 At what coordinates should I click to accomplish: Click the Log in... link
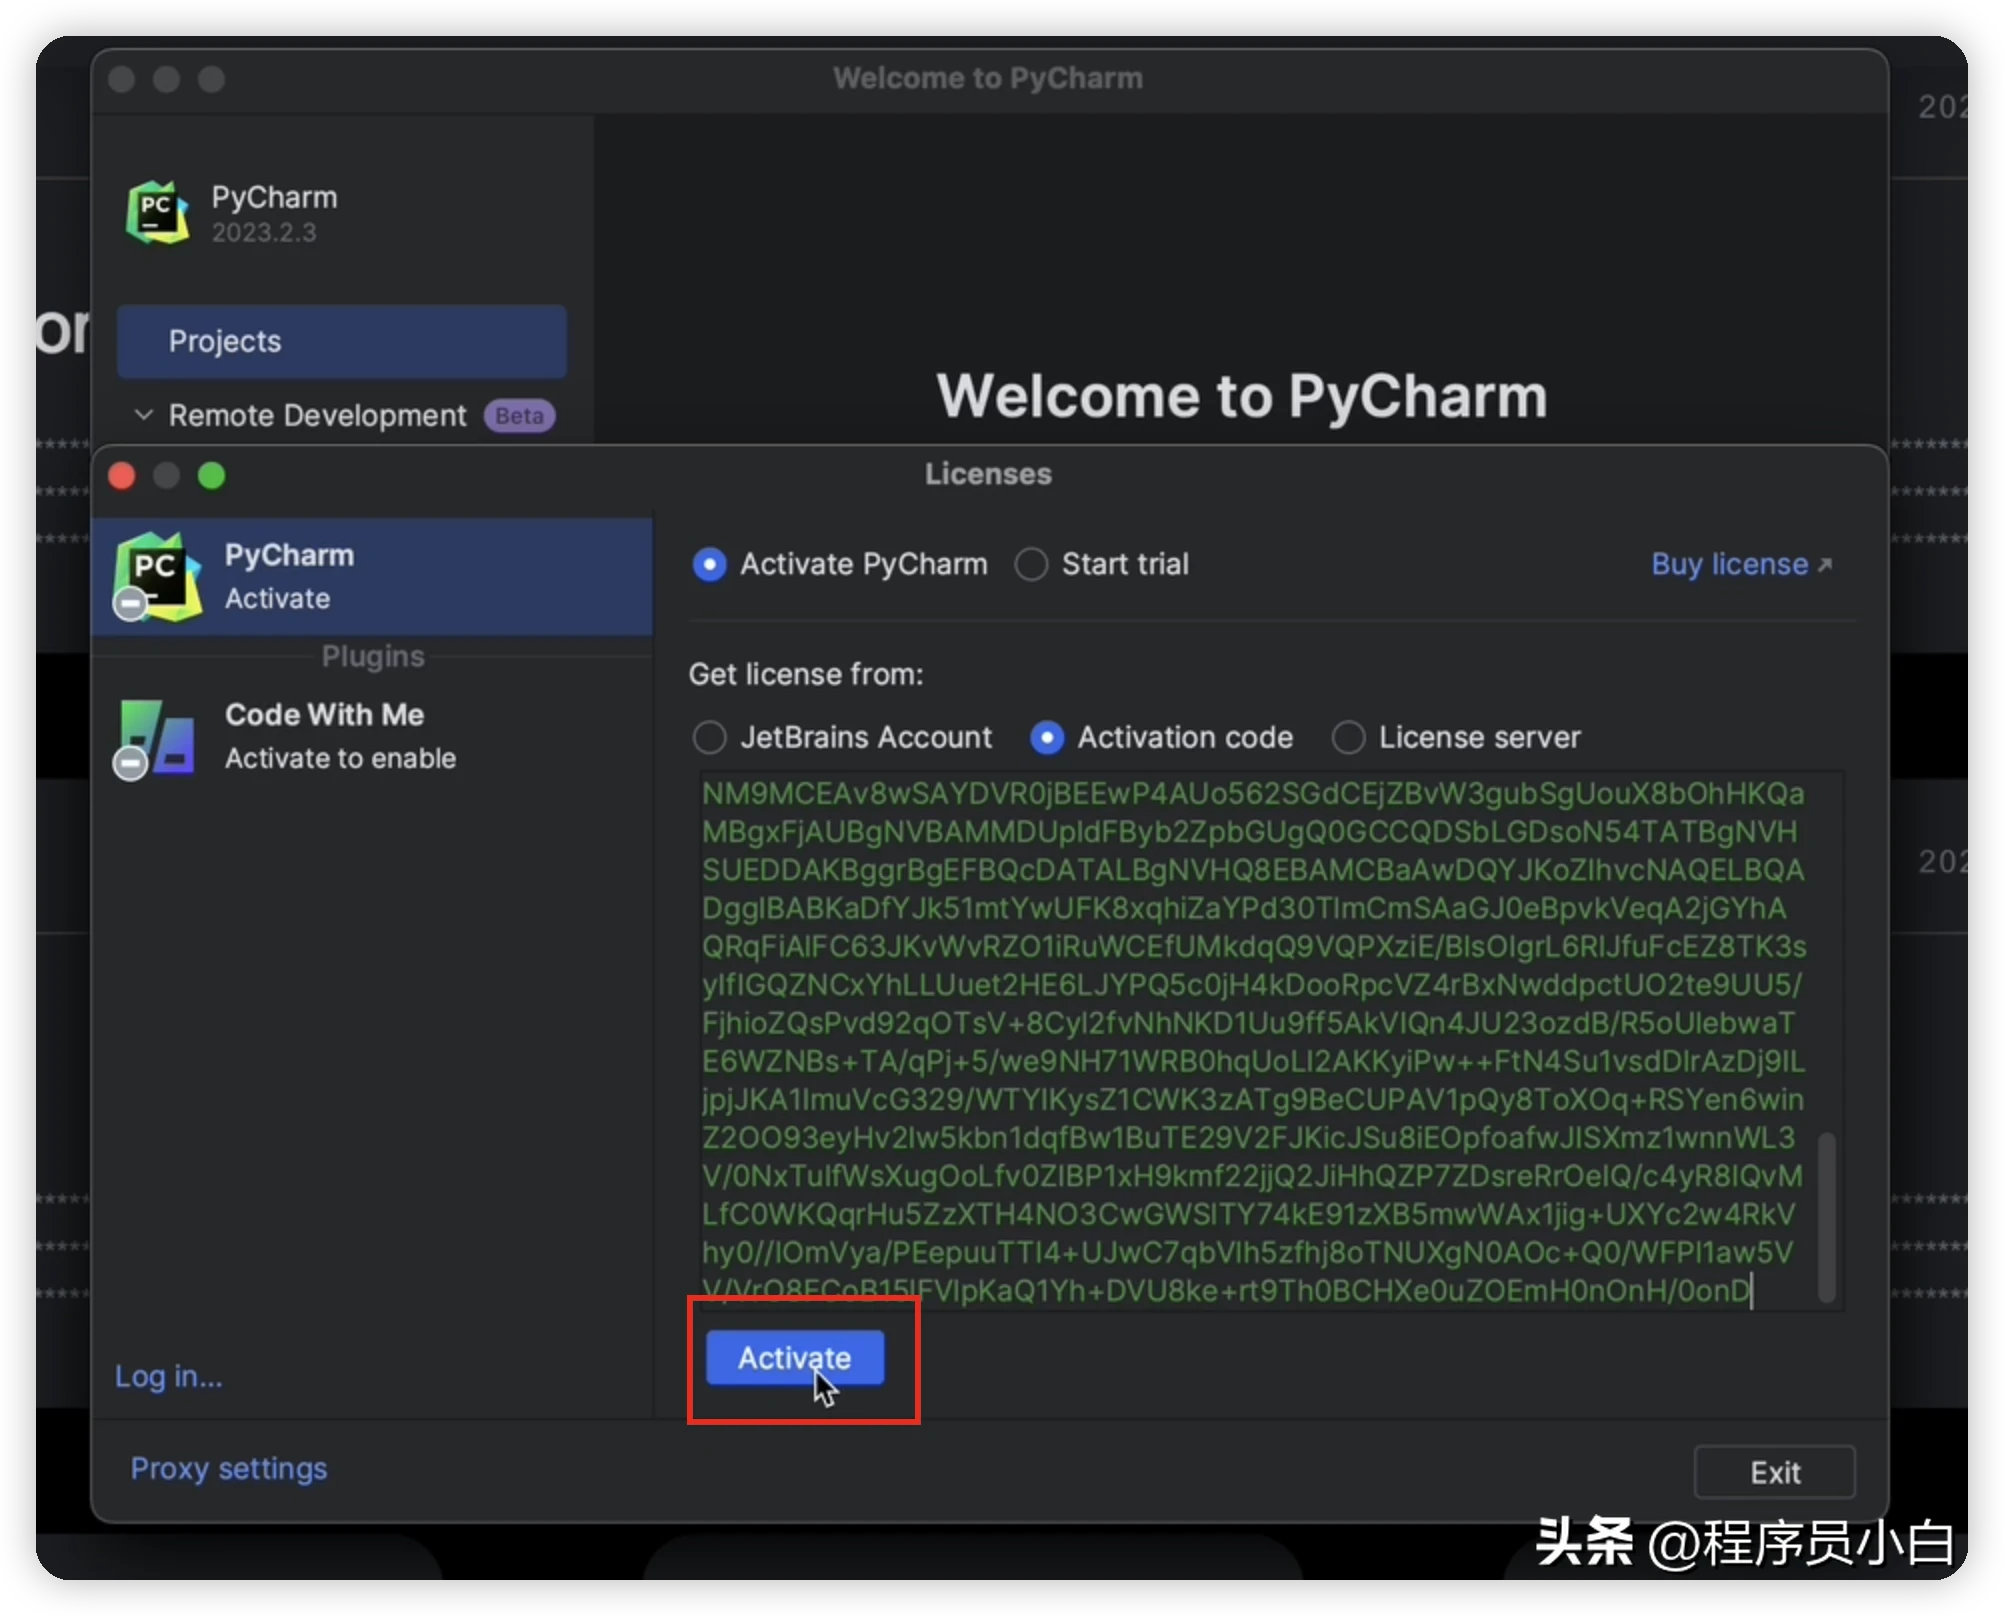tap(169, 1377)
